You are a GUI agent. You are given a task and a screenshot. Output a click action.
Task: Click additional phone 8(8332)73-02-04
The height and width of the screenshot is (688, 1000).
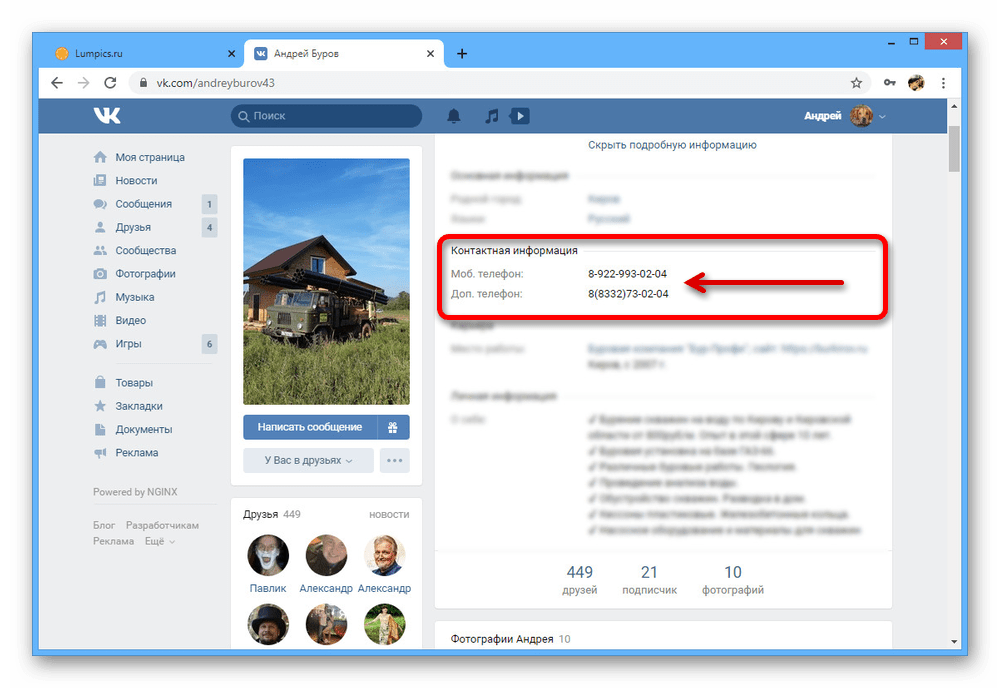(x=628, y=294)
